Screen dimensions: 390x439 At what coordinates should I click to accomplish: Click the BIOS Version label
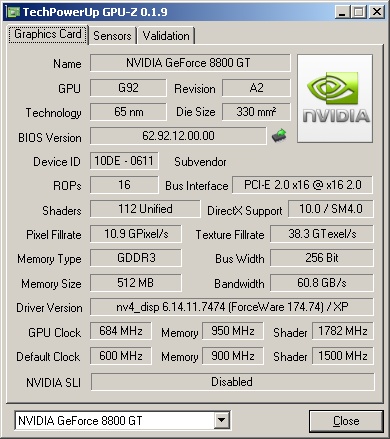[x=50, y=138]
